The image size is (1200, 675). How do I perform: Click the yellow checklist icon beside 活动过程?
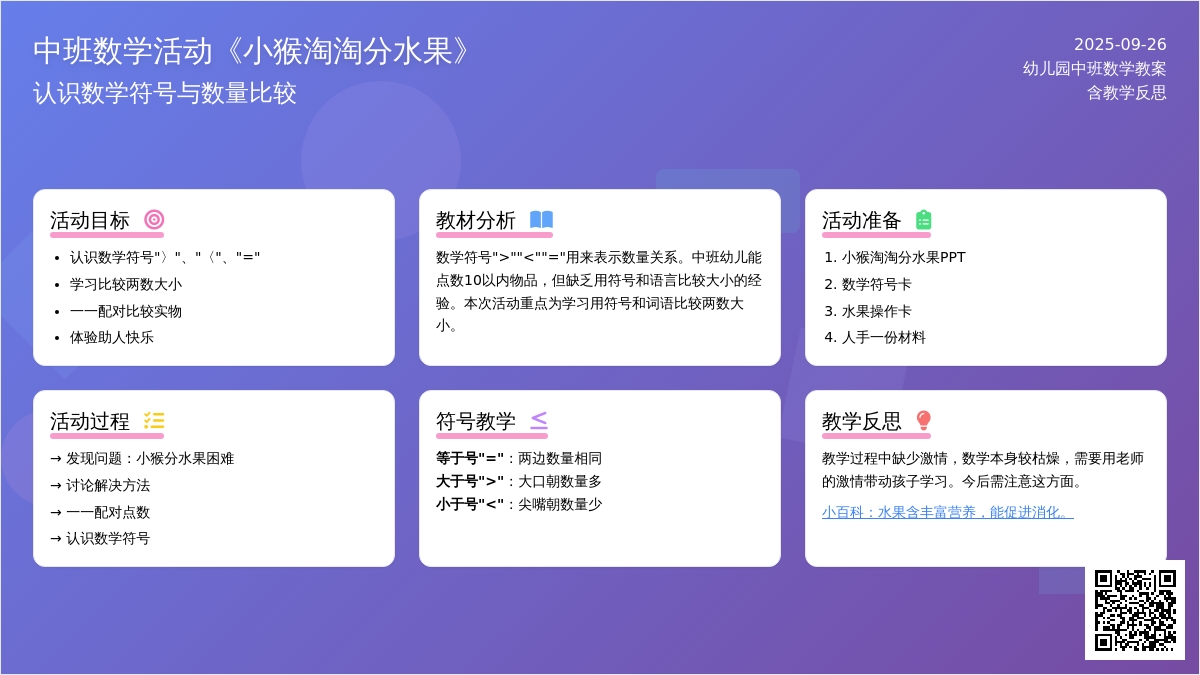154,421
